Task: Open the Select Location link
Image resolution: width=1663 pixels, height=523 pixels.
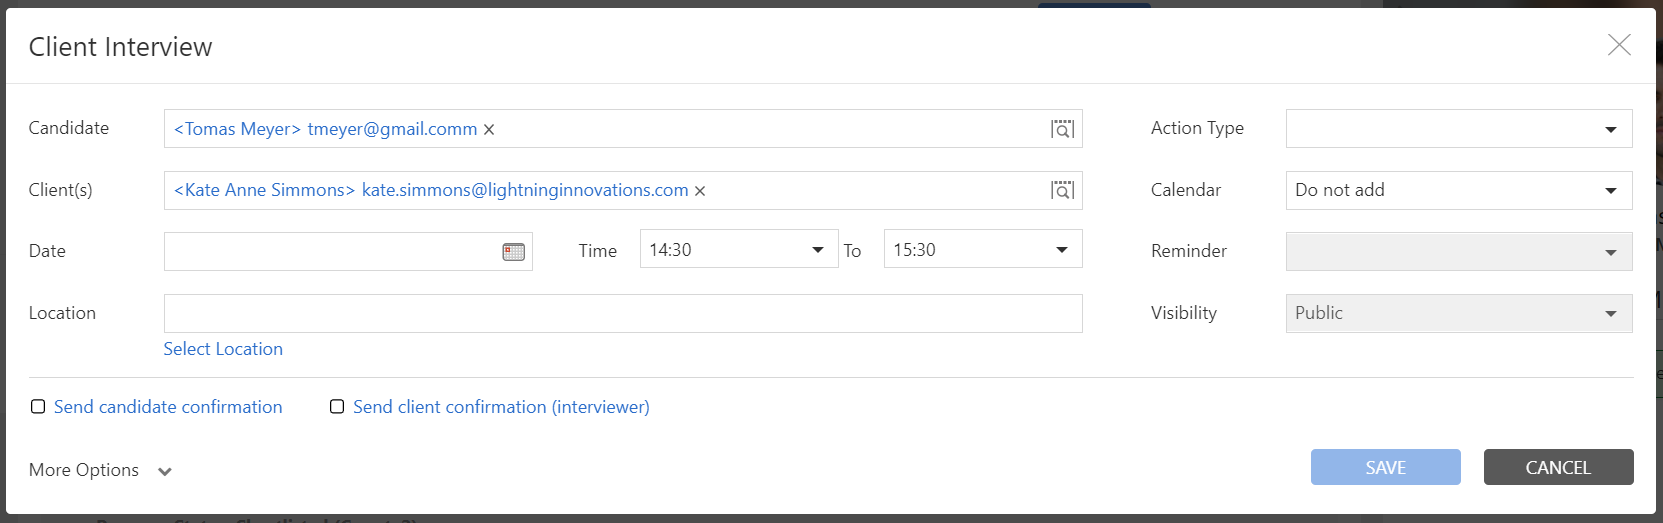Action: (x=223, y=349)
